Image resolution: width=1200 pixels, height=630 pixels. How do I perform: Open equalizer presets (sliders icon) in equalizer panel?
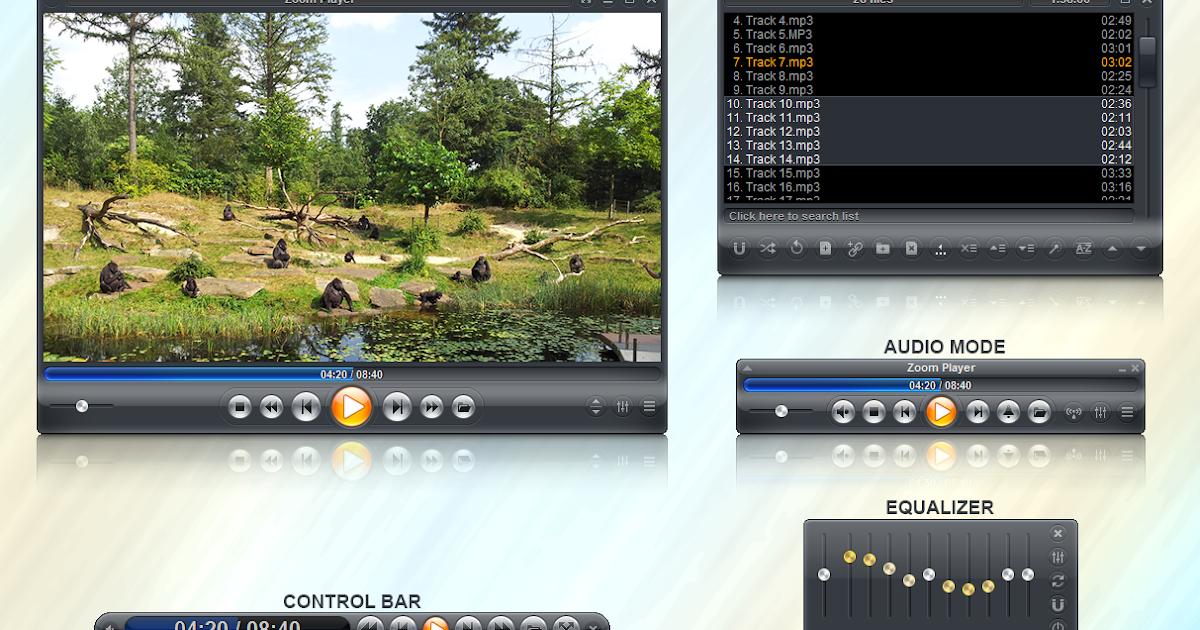click(x=1058, y=557)
